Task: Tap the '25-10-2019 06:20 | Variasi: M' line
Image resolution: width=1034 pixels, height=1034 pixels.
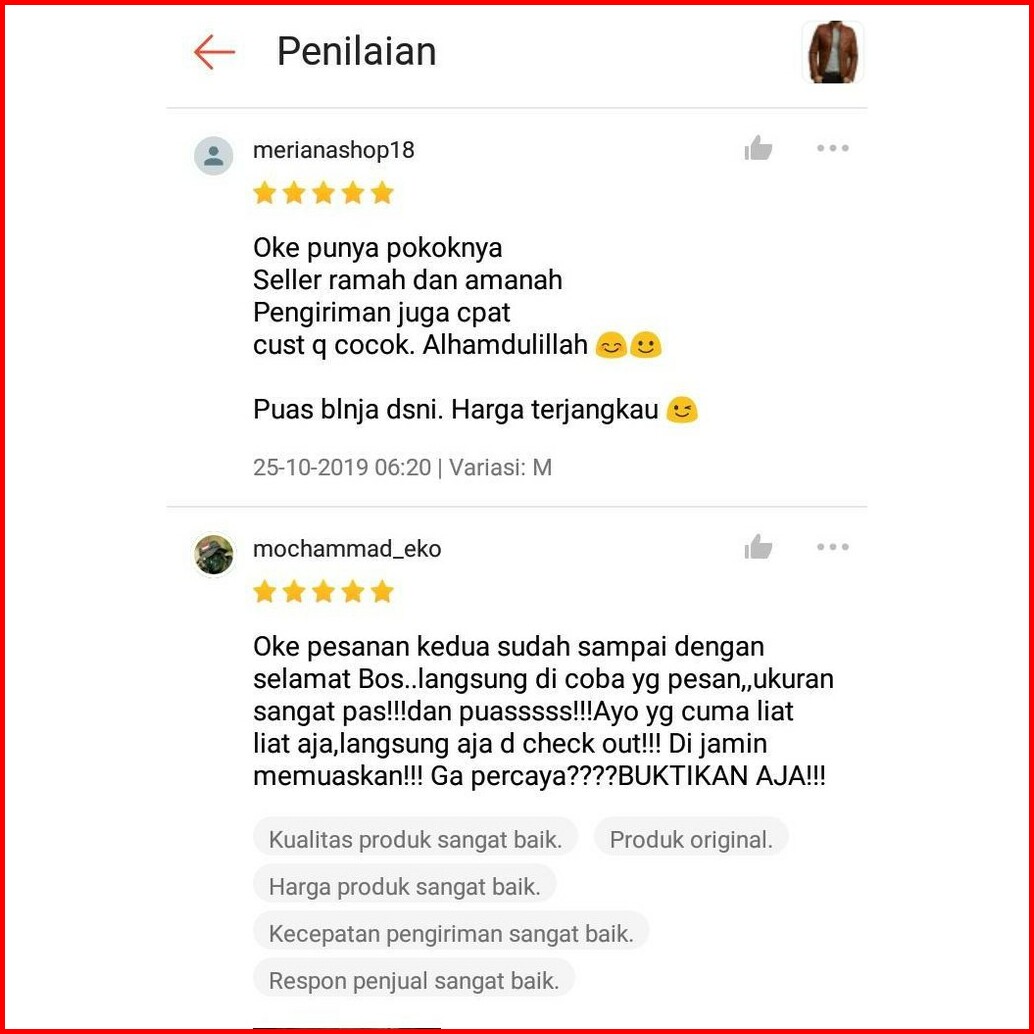Action: 402,468
